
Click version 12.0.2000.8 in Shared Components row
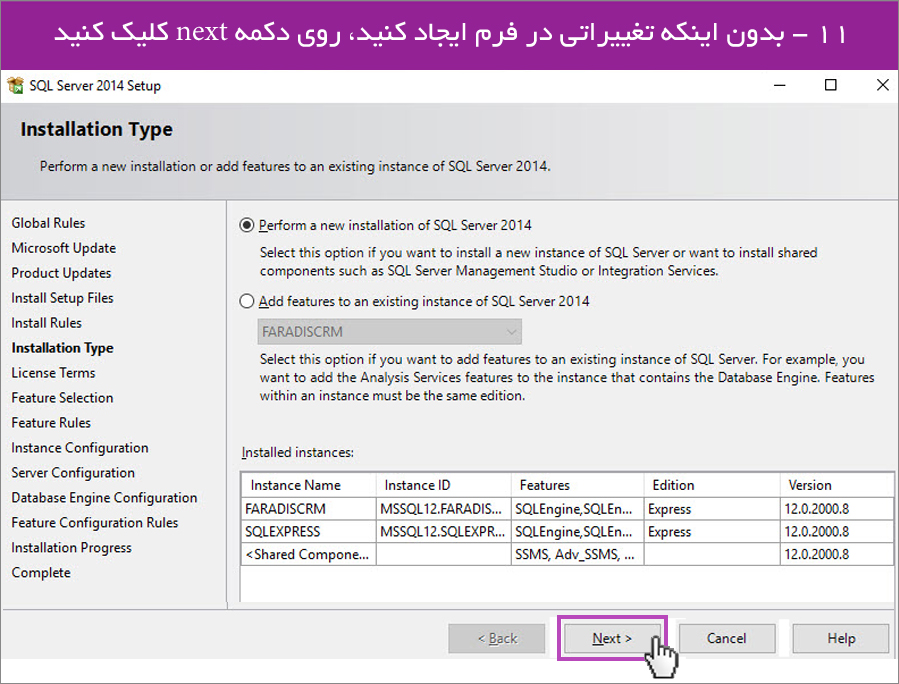tap(837, 554)
